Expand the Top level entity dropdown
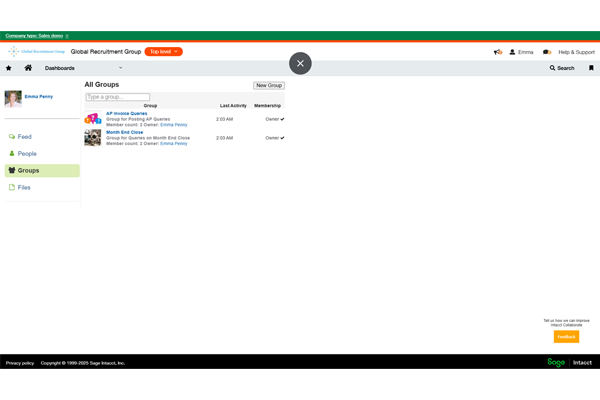The image size is (600, 400). point(163,51)
